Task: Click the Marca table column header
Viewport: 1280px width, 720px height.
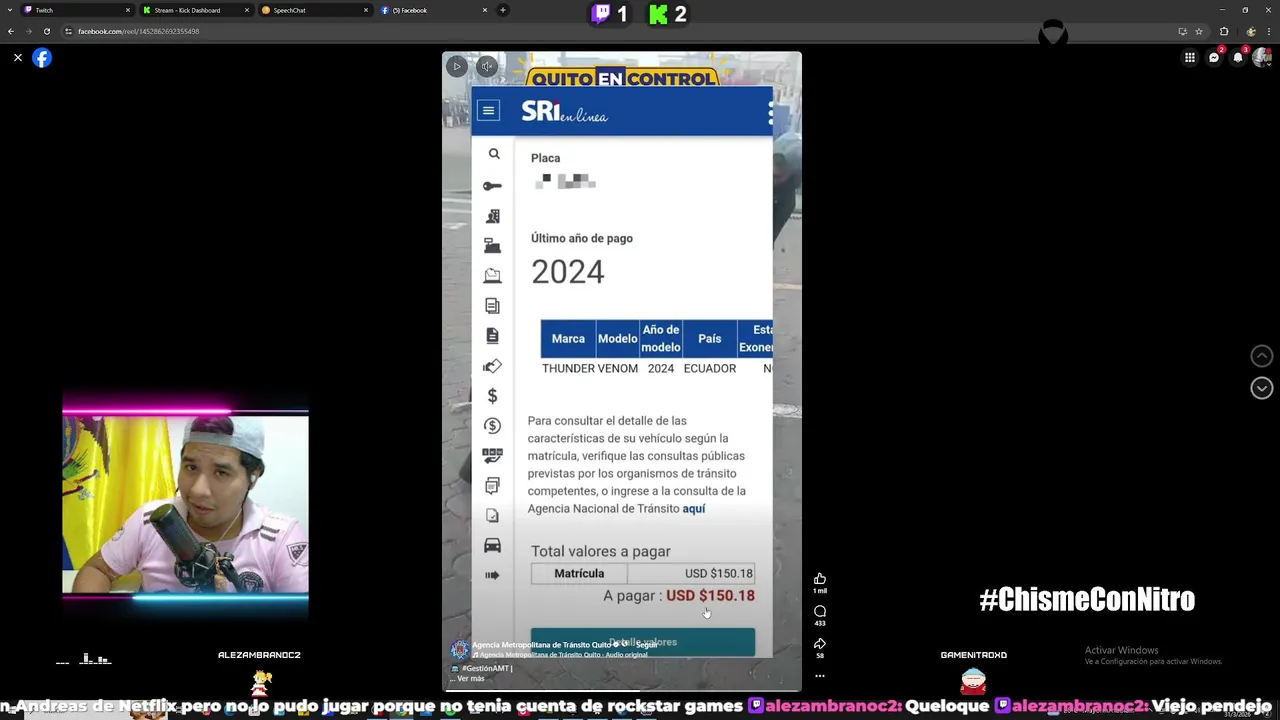Action: (568, 339)
